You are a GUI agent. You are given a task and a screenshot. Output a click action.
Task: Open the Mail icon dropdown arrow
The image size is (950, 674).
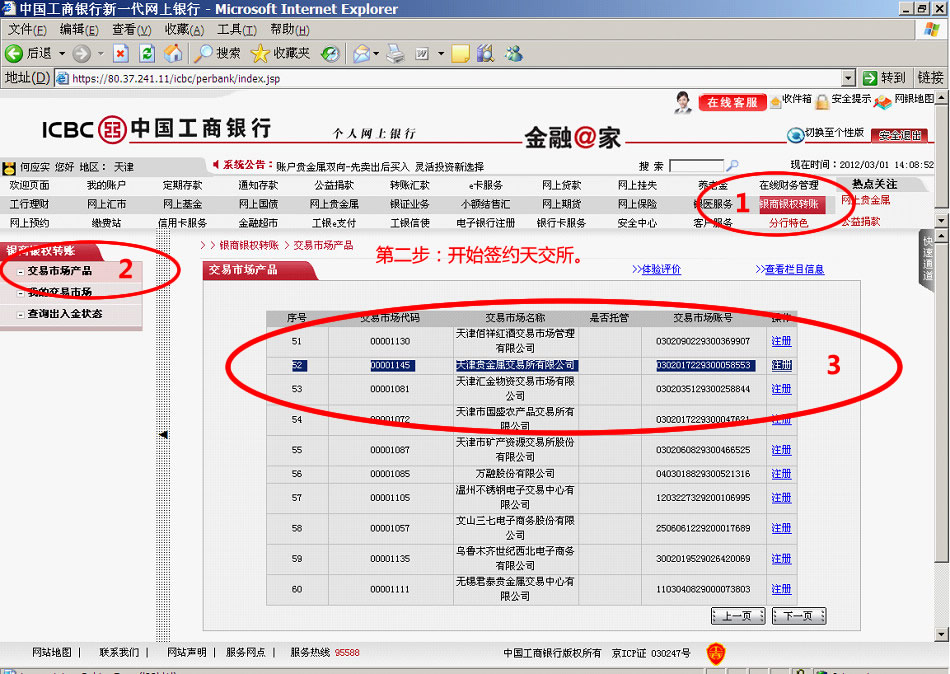coord(376,54)
